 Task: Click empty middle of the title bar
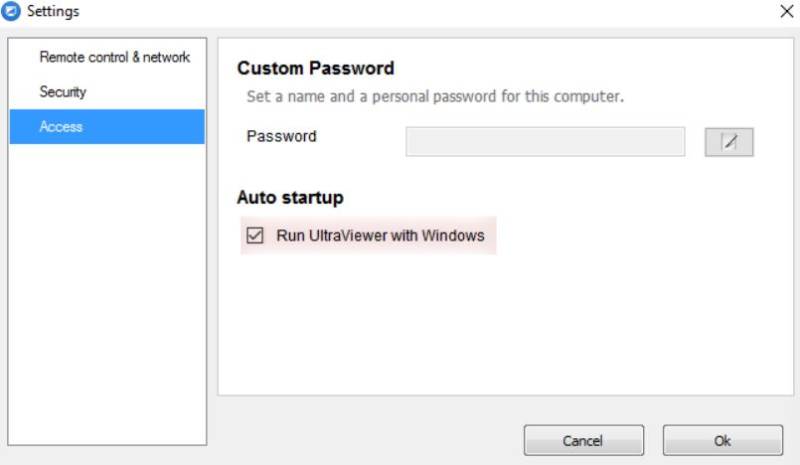click(x=400, y=12)
